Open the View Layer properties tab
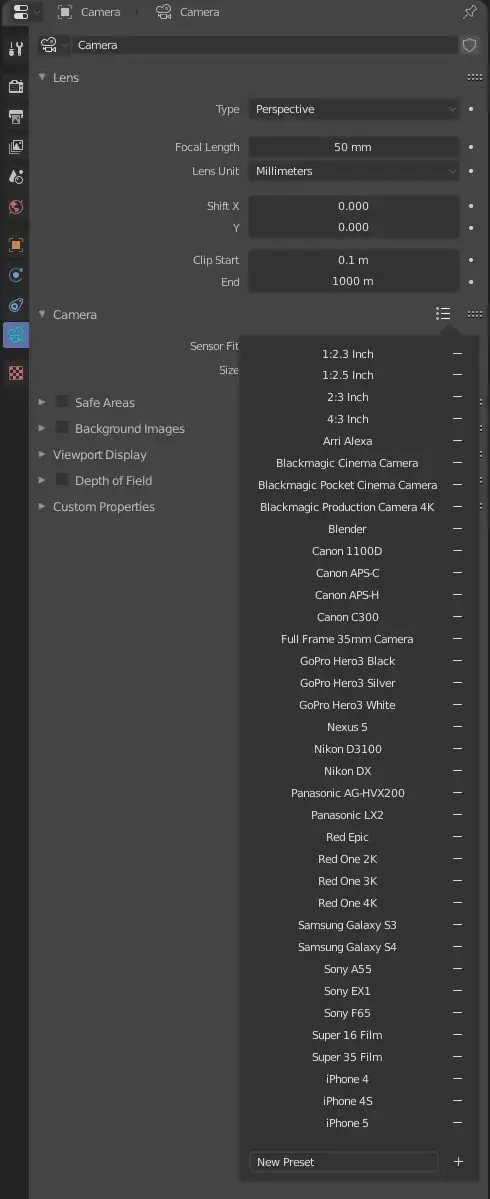The image size is (490, 1199). point(15,146)
